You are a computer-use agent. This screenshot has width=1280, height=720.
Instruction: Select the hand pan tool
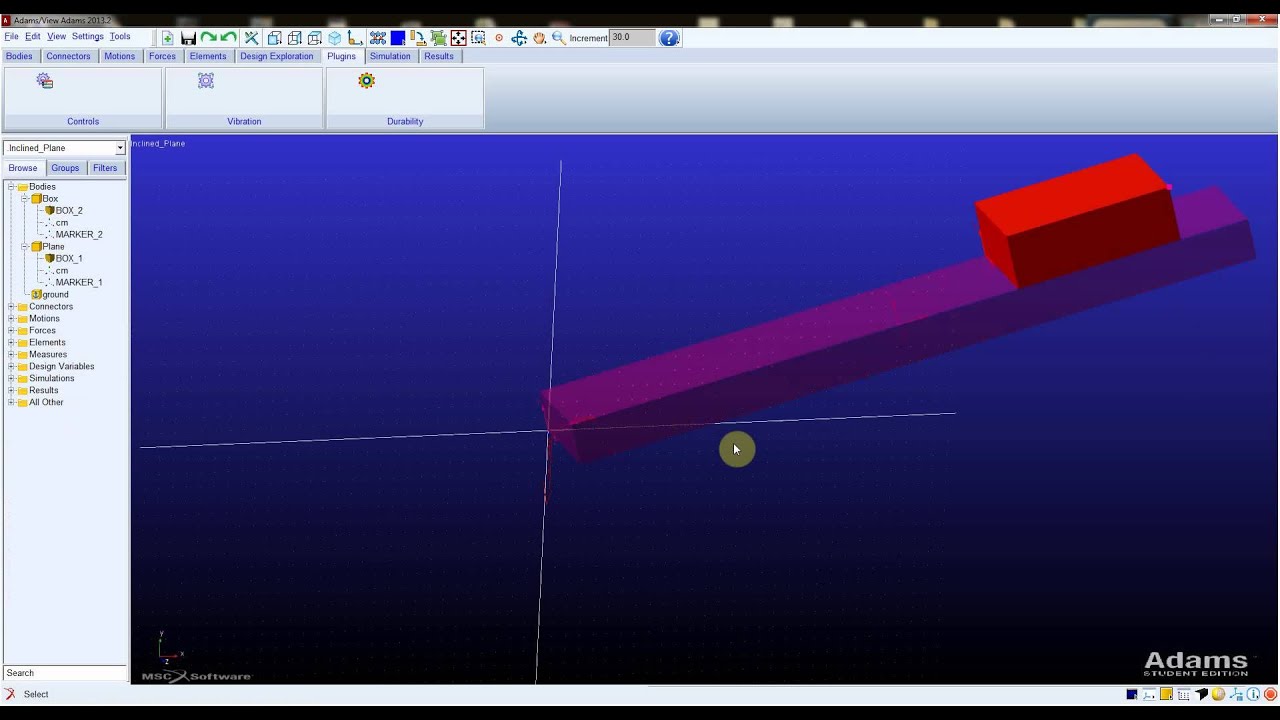539,38
